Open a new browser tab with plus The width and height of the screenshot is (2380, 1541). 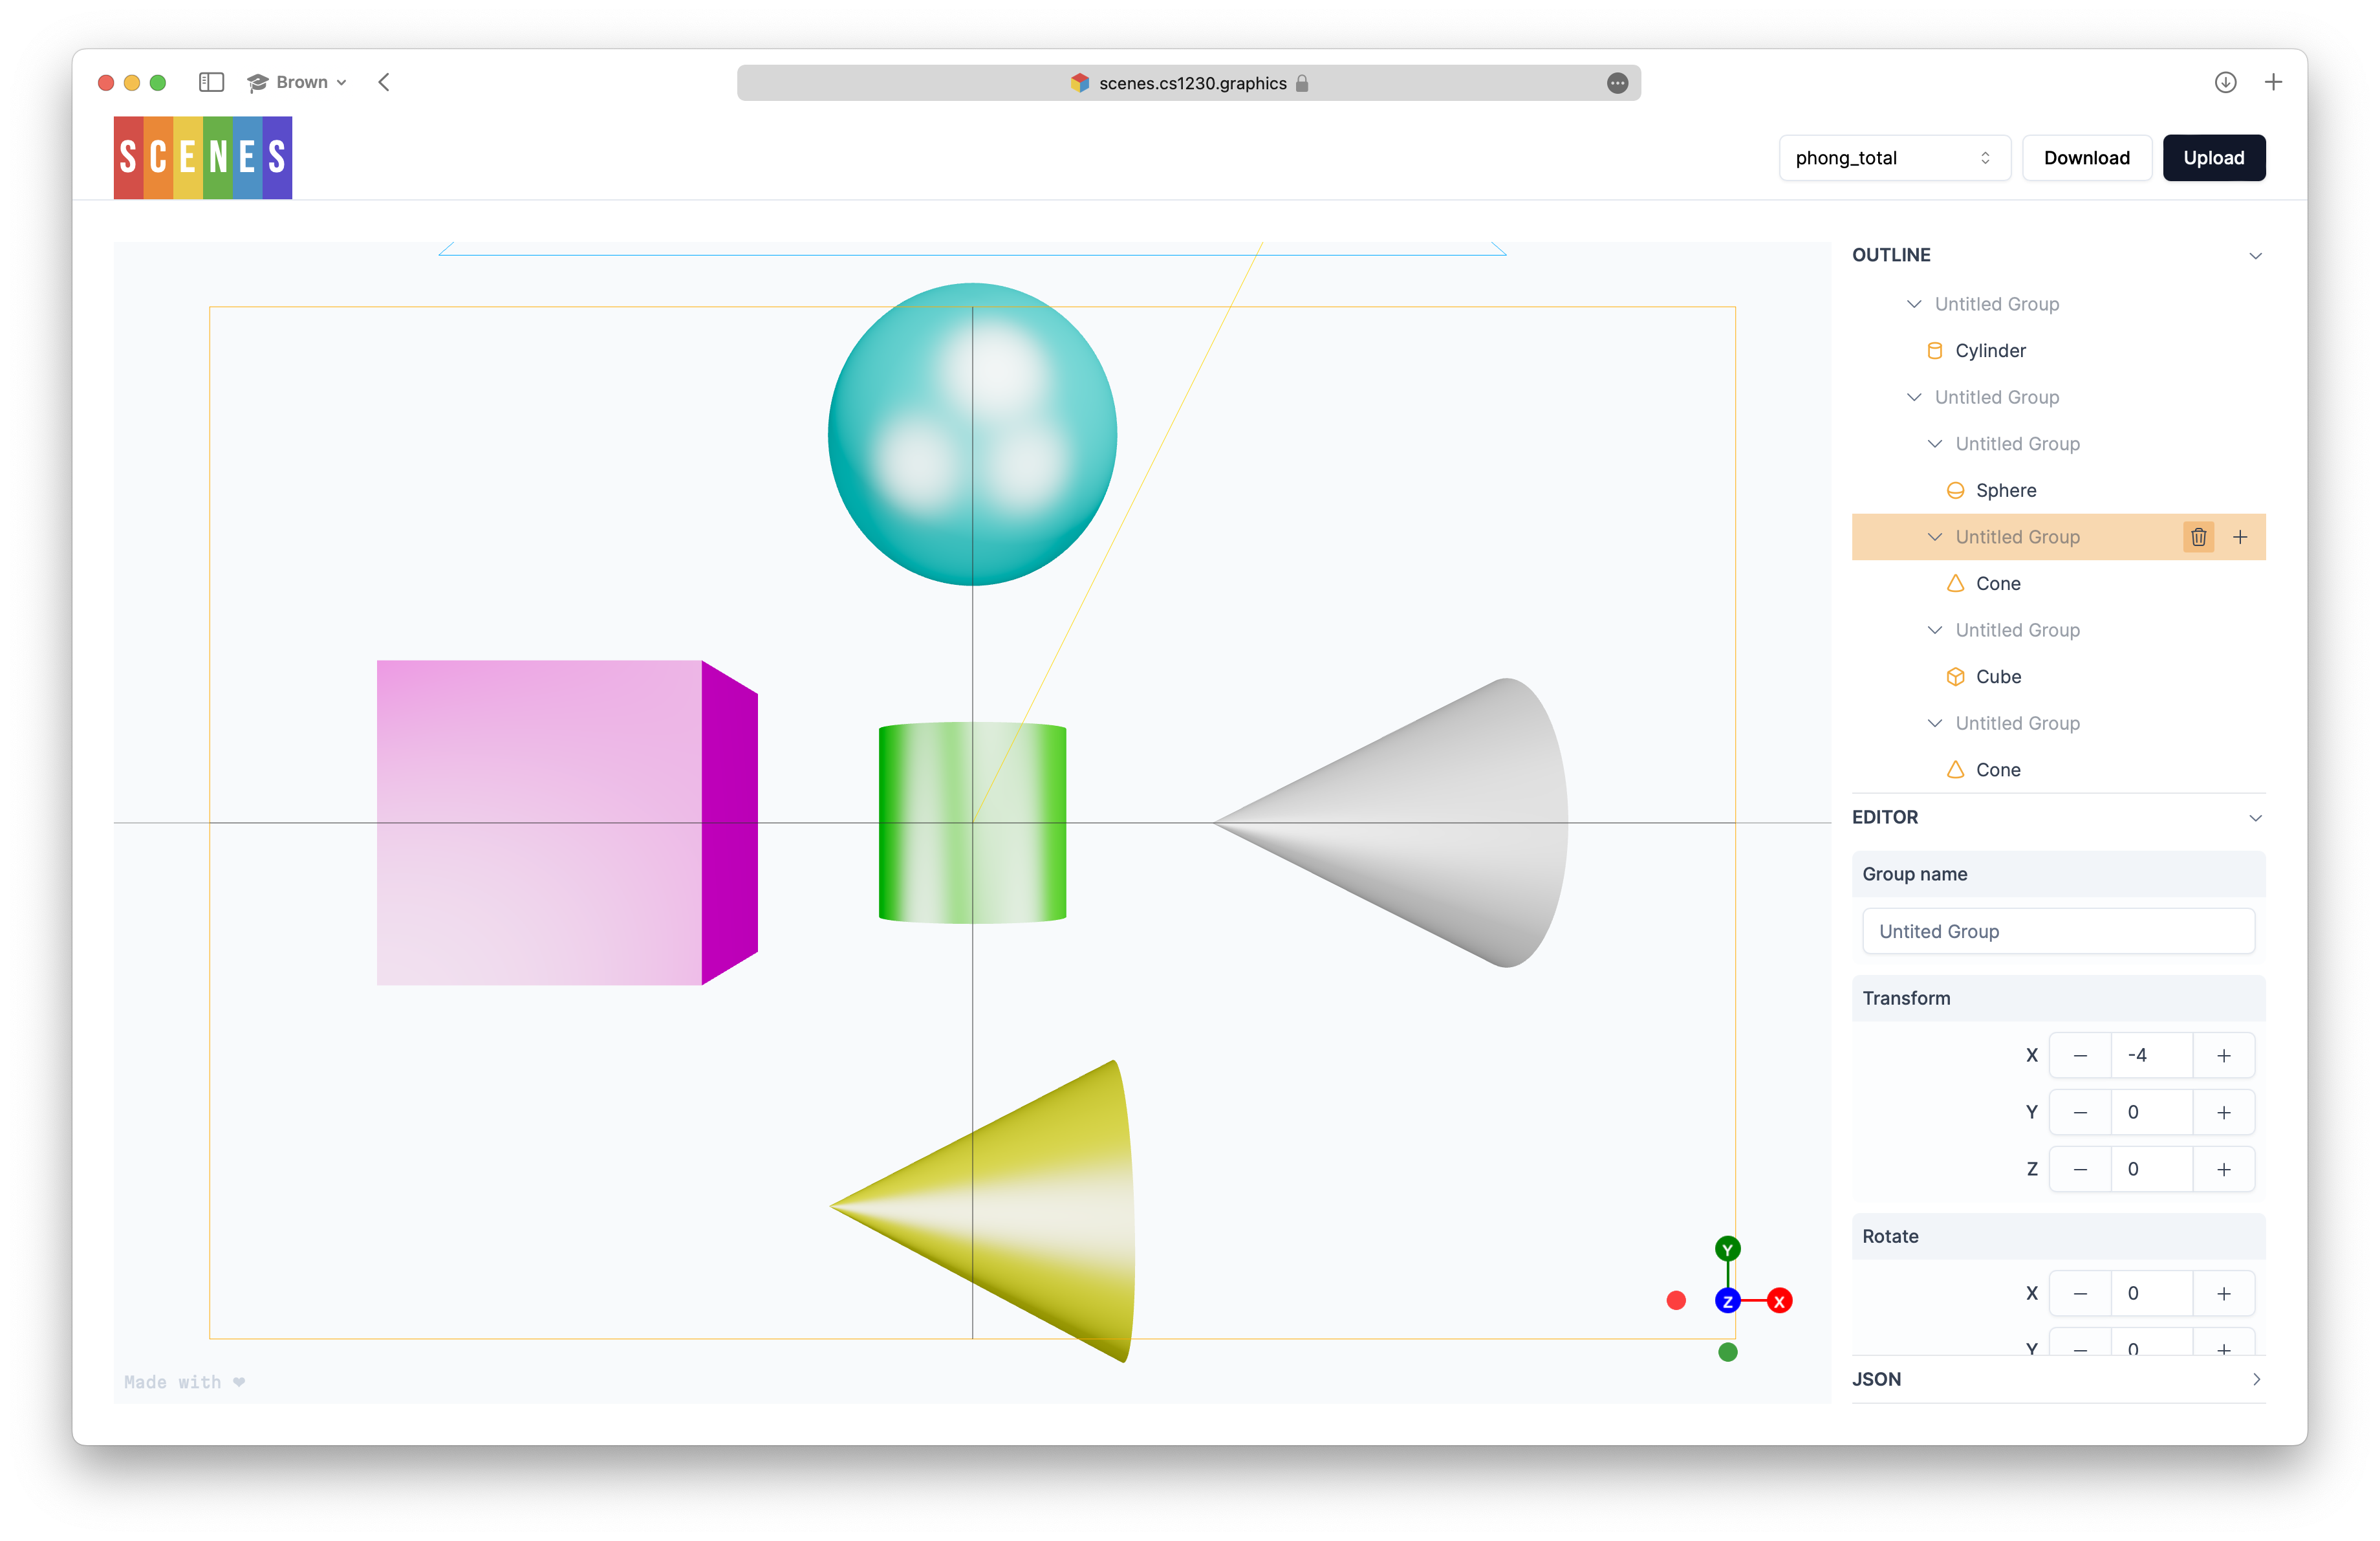click(2273, 82)
